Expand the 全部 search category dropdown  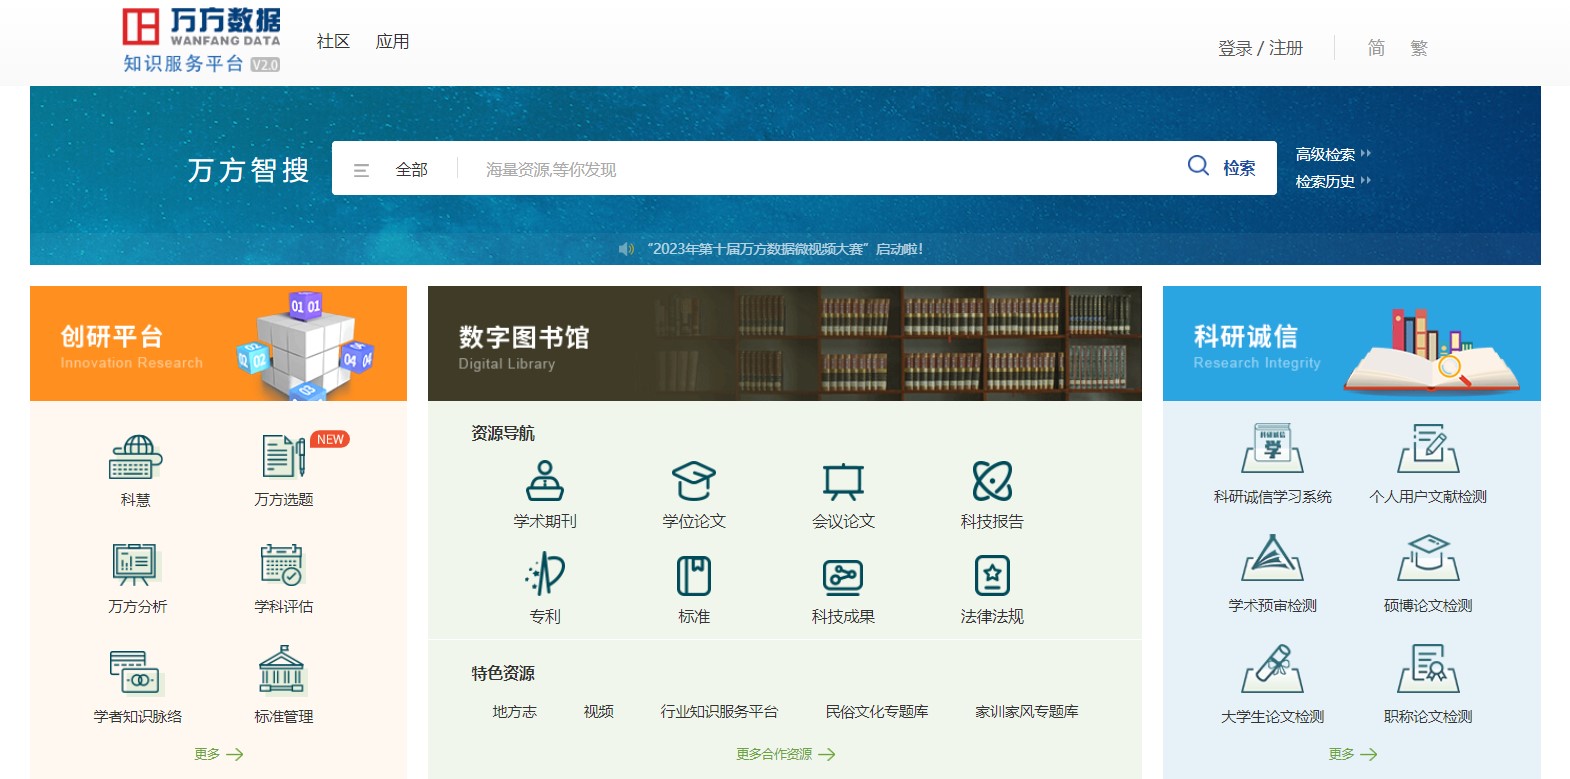point(392,170)
